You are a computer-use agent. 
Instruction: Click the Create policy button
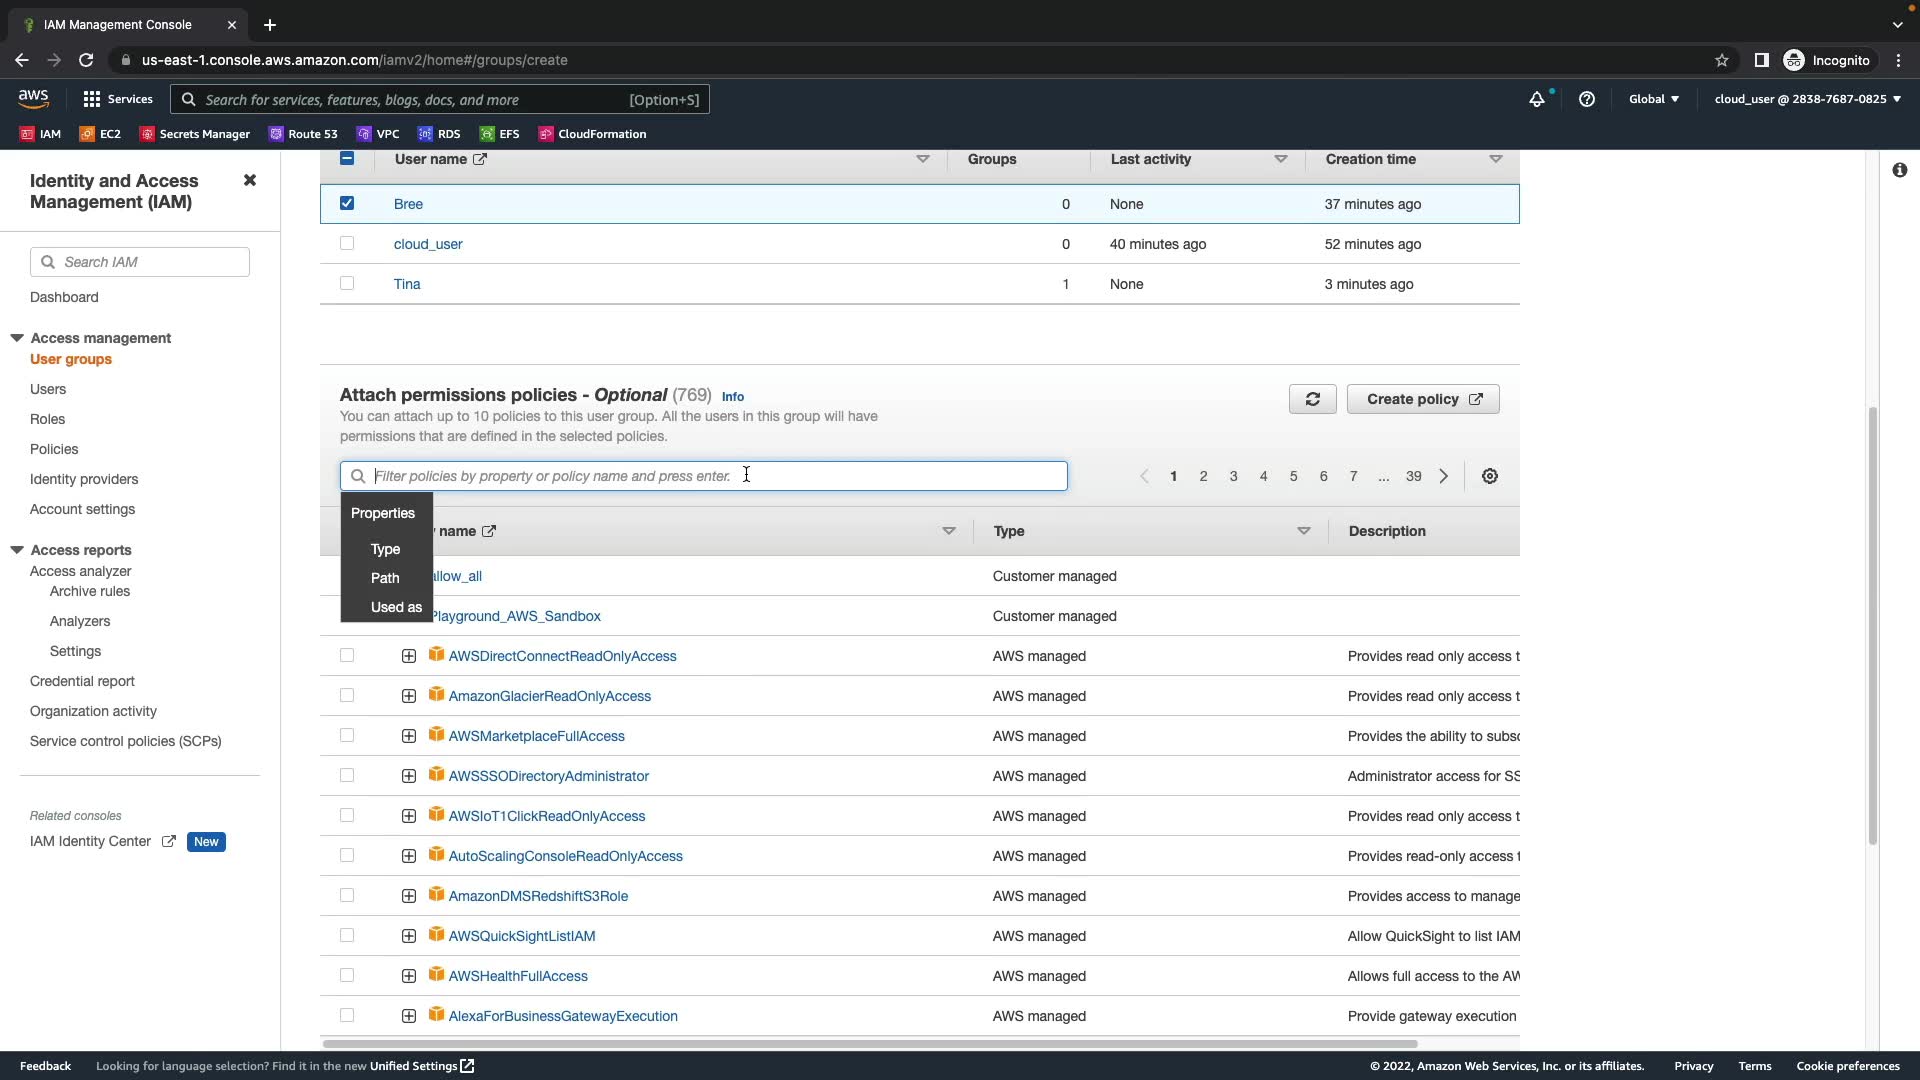point(1422,399)
